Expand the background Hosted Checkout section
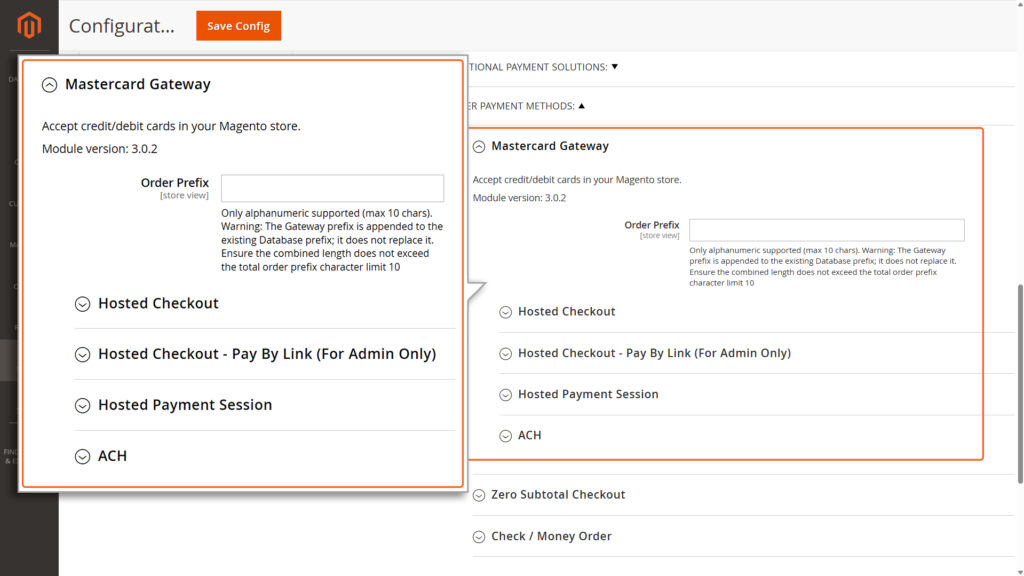Image resolution: width=1024 pixels, height=576 pixels. pos(505,312)
